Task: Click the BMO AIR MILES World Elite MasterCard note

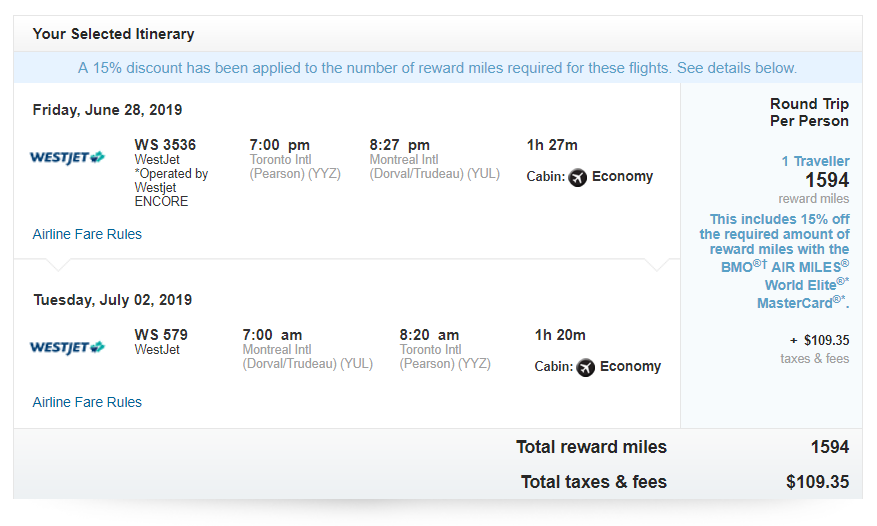Action: point(779,258)
